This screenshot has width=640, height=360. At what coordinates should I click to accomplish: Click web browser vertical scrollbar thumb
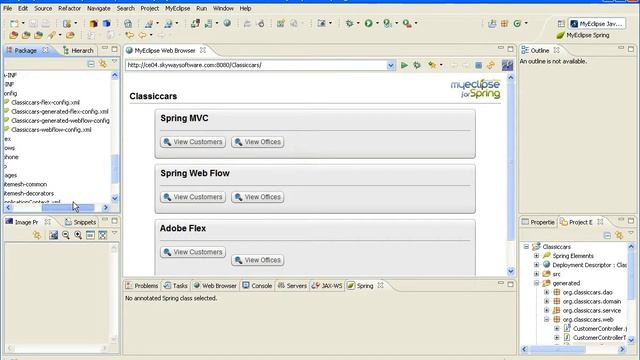tap(511, 160)
